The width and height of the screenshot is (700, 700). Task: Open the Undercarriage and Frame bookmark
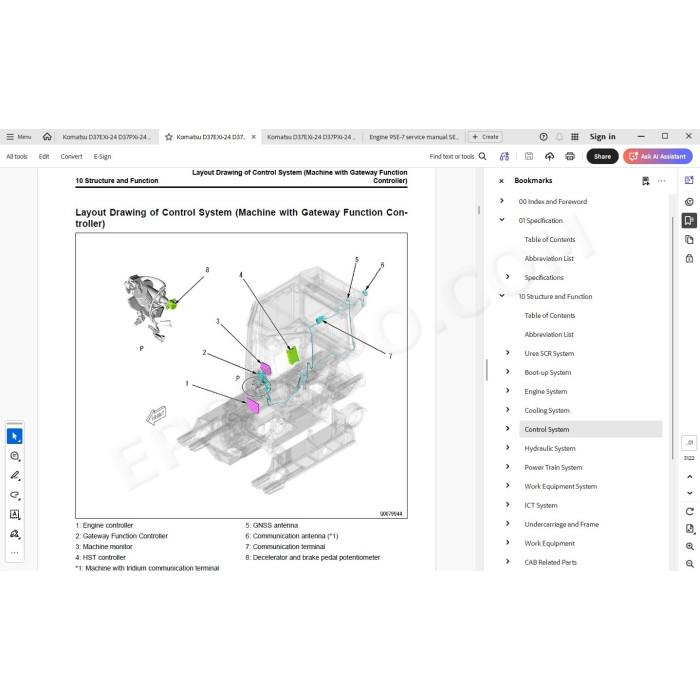click(x=562, y=524)
